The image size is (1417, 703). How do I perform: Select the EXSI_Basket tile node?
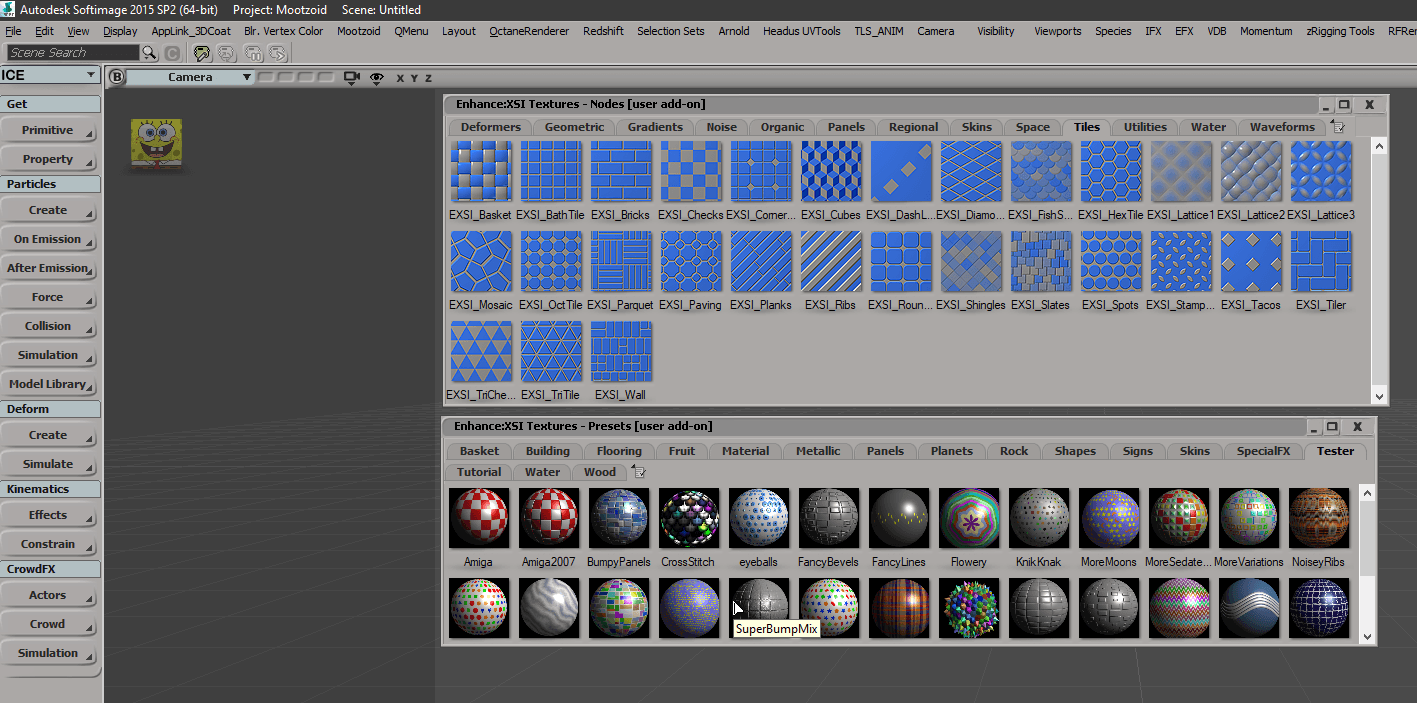[x=481, y=171]
